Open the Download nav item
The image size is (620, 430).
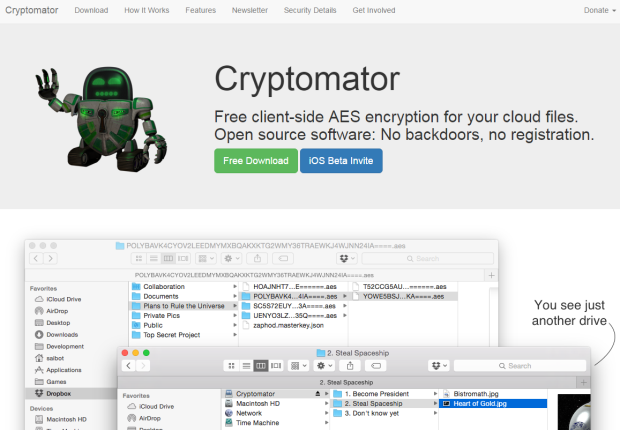(x=91, y=10)
